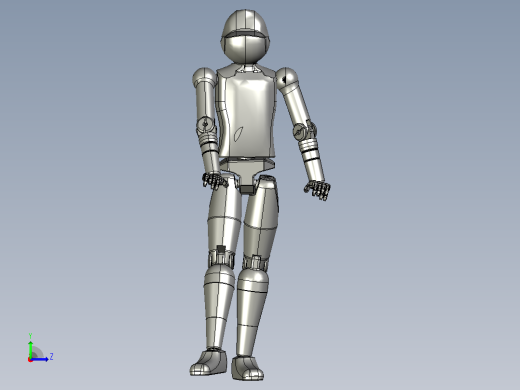520x390 pixels.
Task: Select the hand resting beside the hip
Action: tap(214, 180)
